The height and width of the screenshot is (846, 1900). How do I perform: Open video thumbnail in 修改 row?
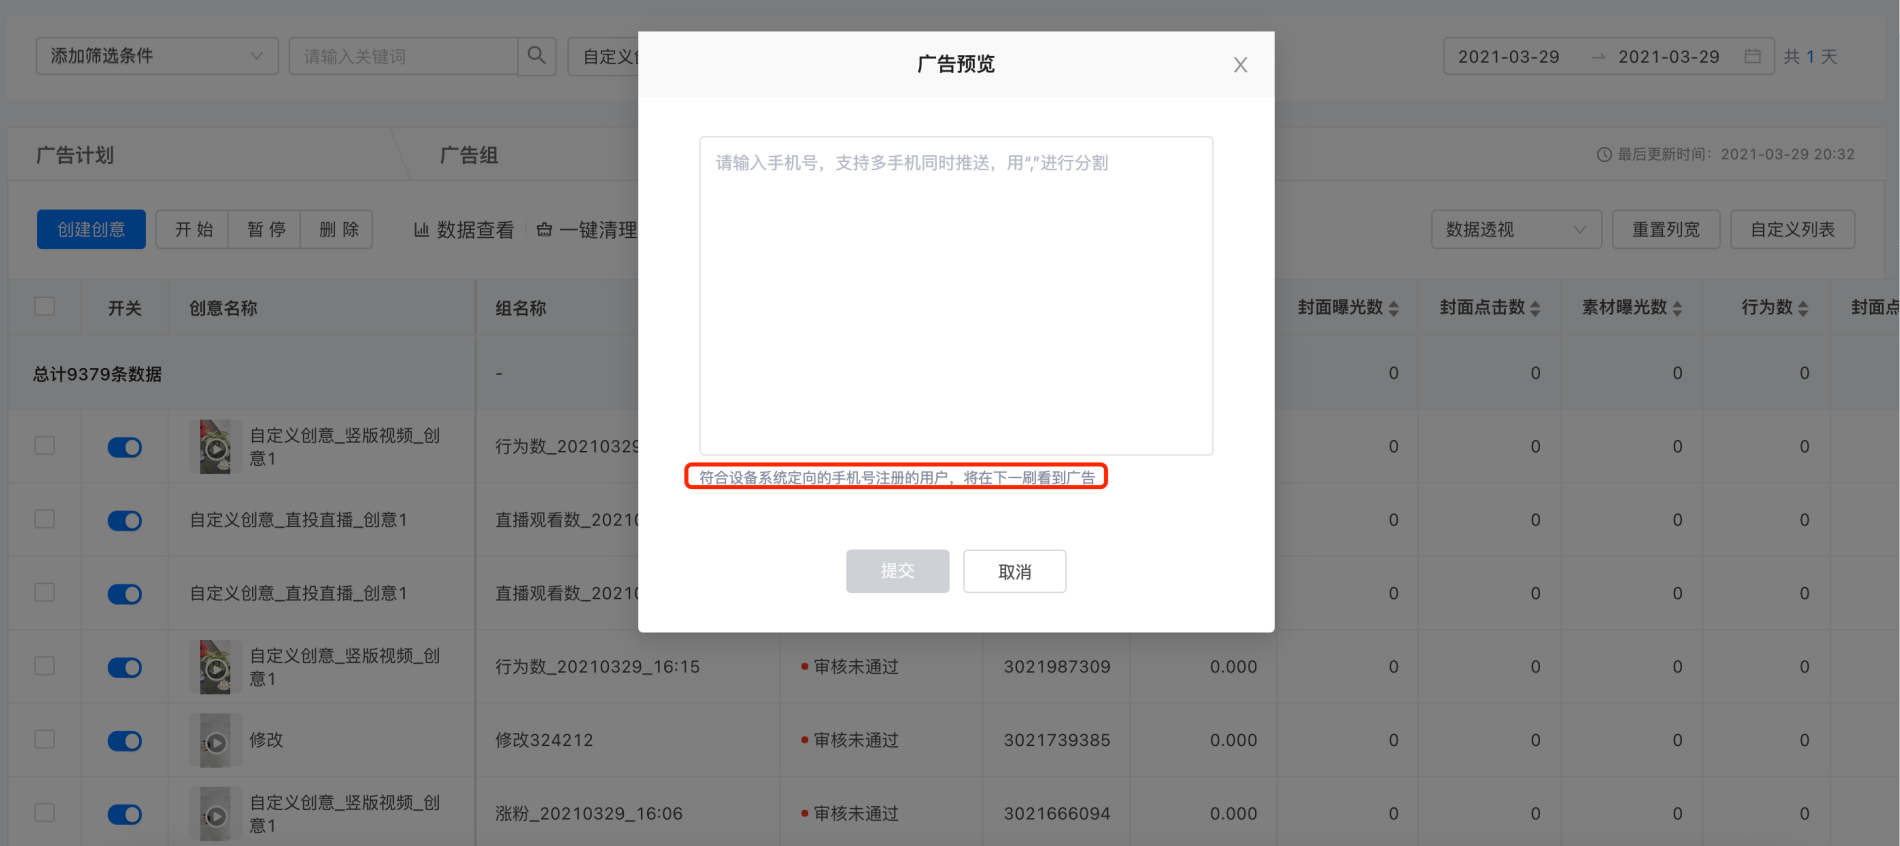pyautogui.click(x=215, y=741)
